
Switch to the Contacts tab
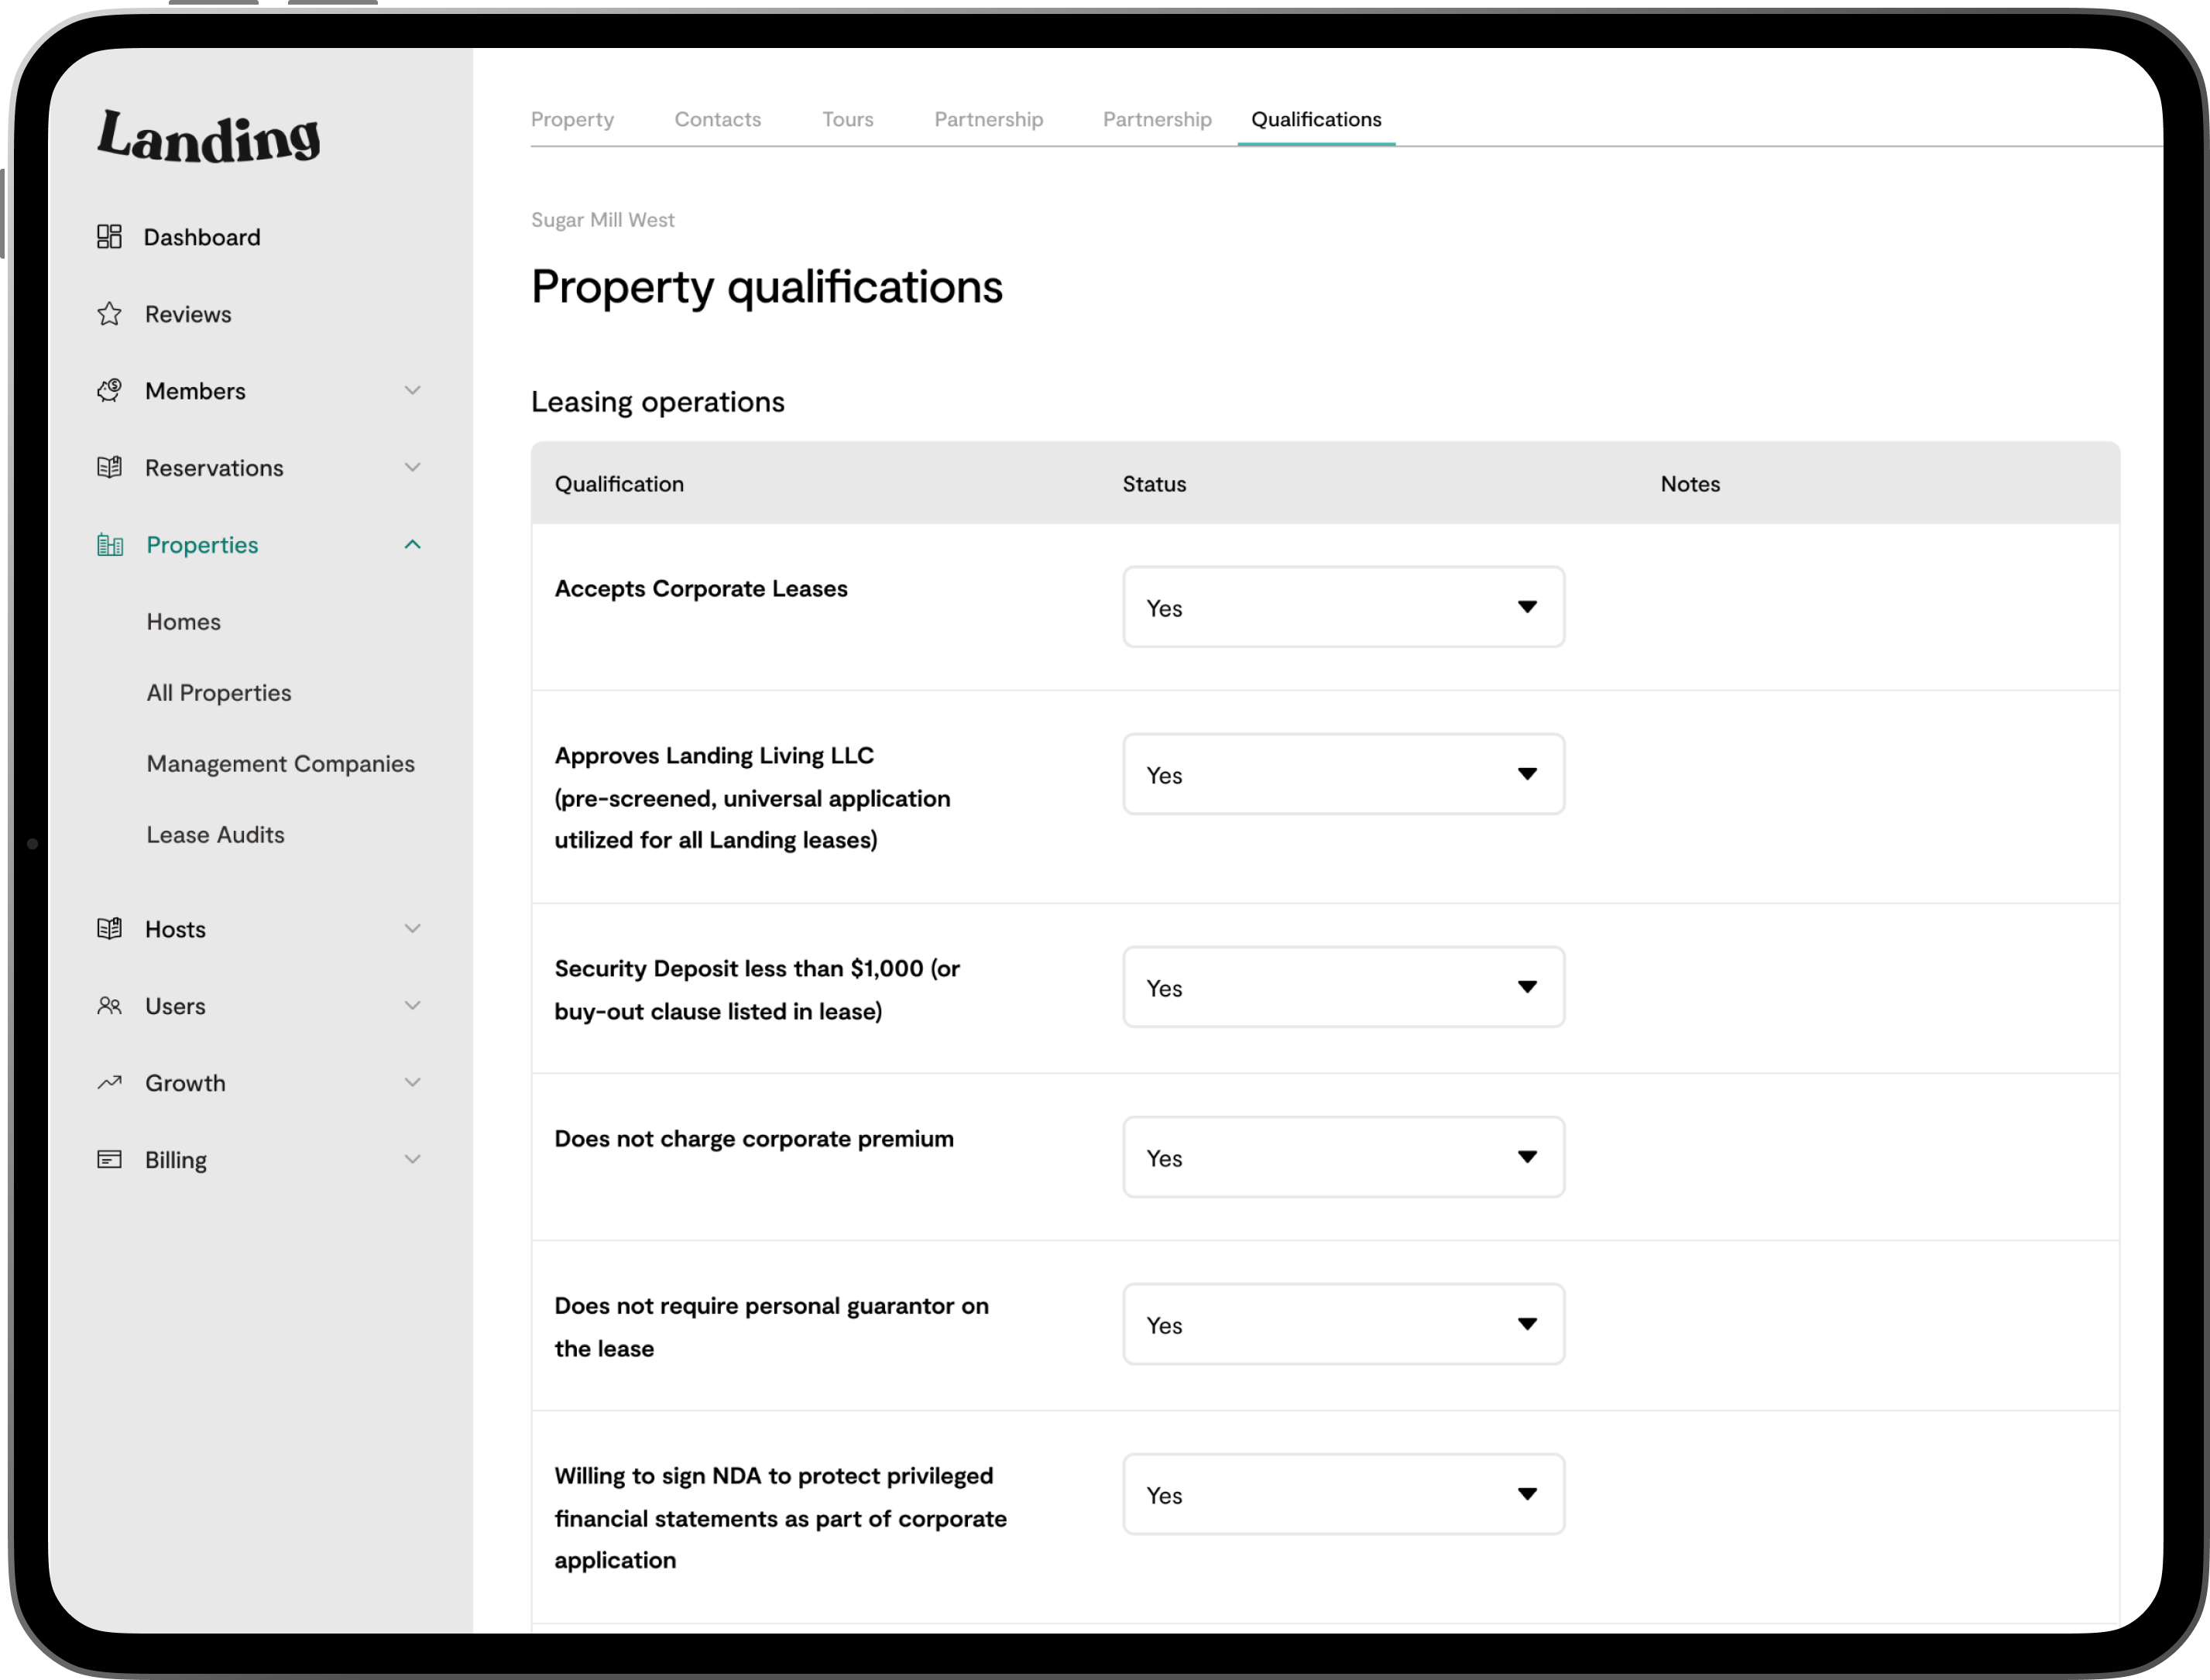(x=717, y=119)
